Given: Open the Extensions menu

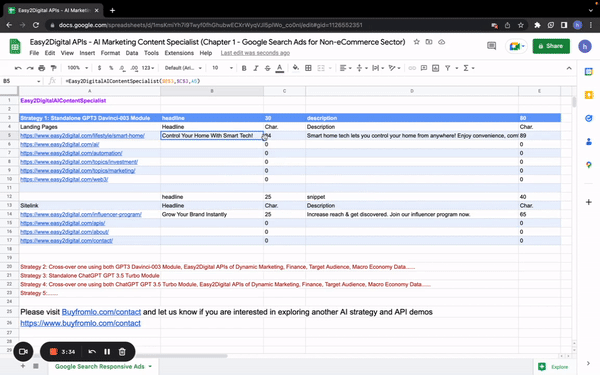Looking at the screenshot, I should pos(179,53).
